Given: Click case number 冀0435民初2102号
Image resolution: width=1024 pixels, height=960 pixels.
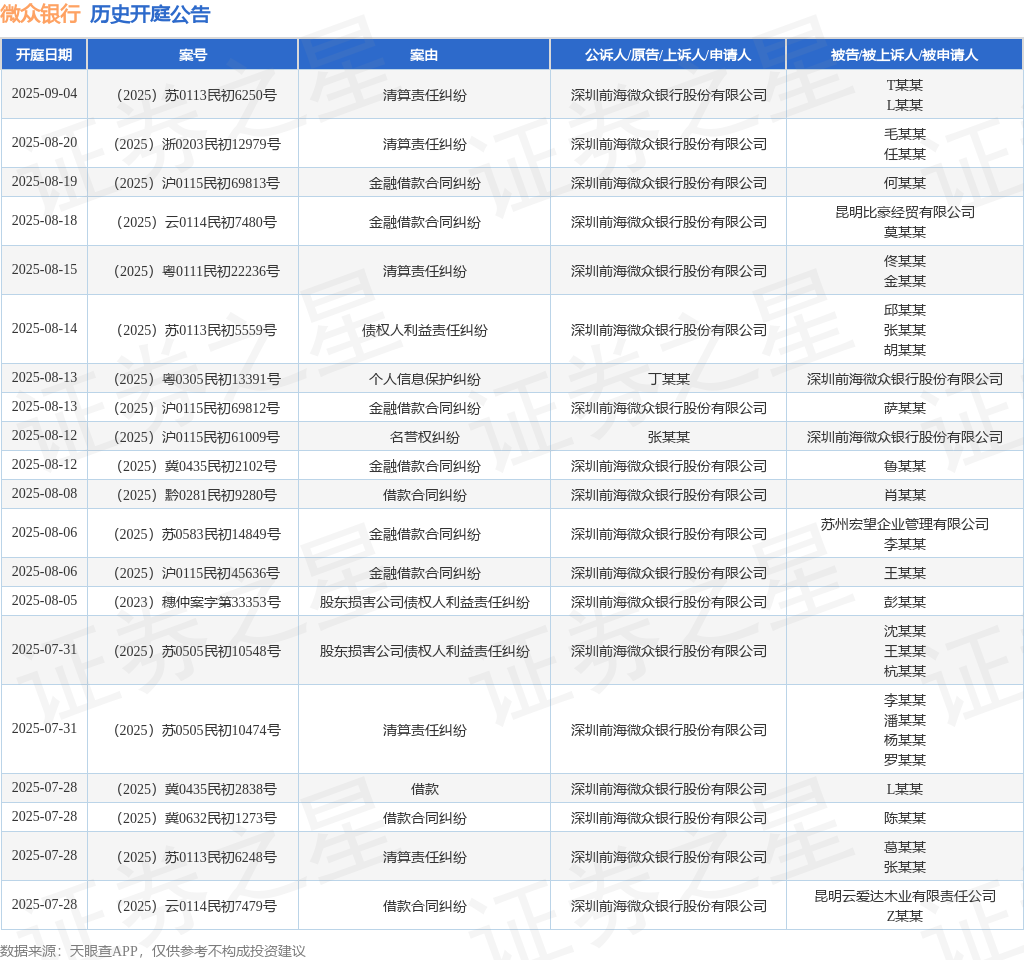Looking at the screenshot, I should click(x=196, y=466).
